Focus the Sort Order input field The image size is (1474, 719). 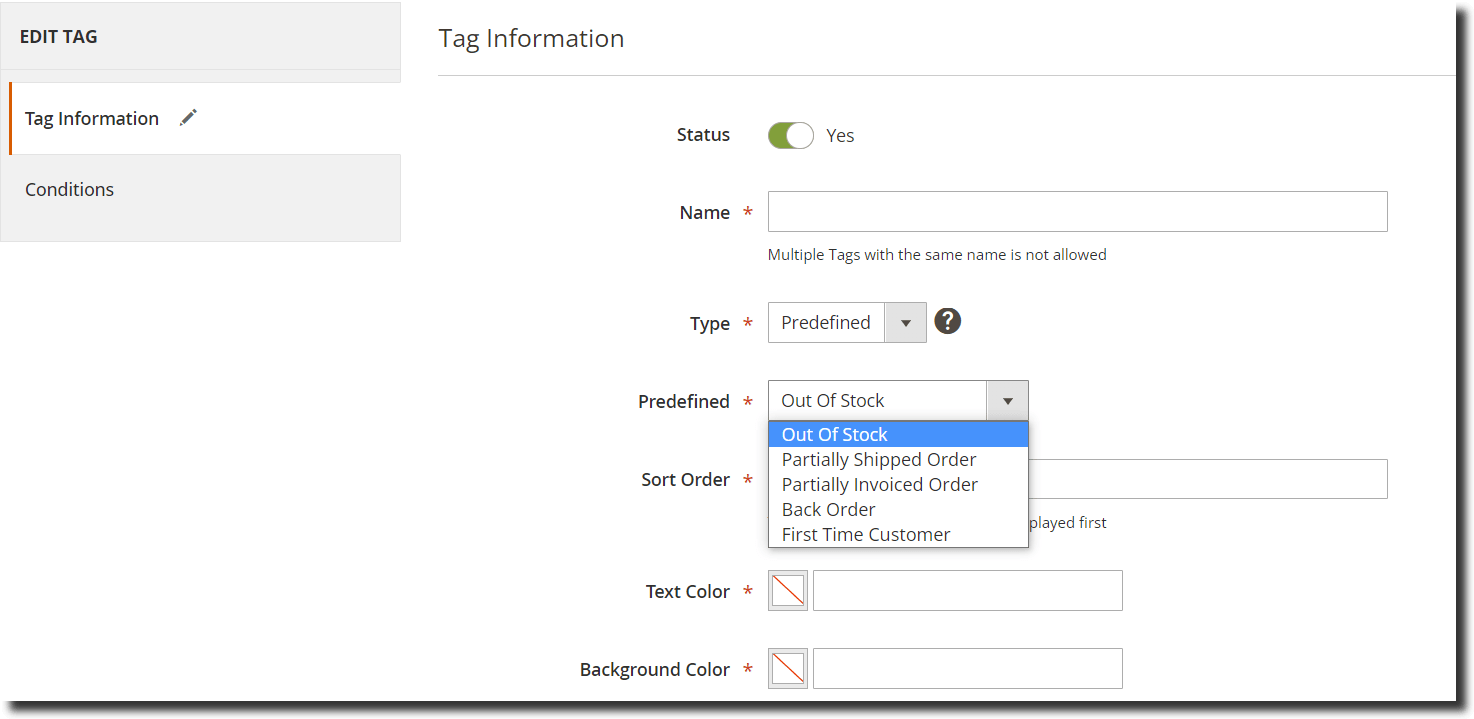click(1206, 479)
